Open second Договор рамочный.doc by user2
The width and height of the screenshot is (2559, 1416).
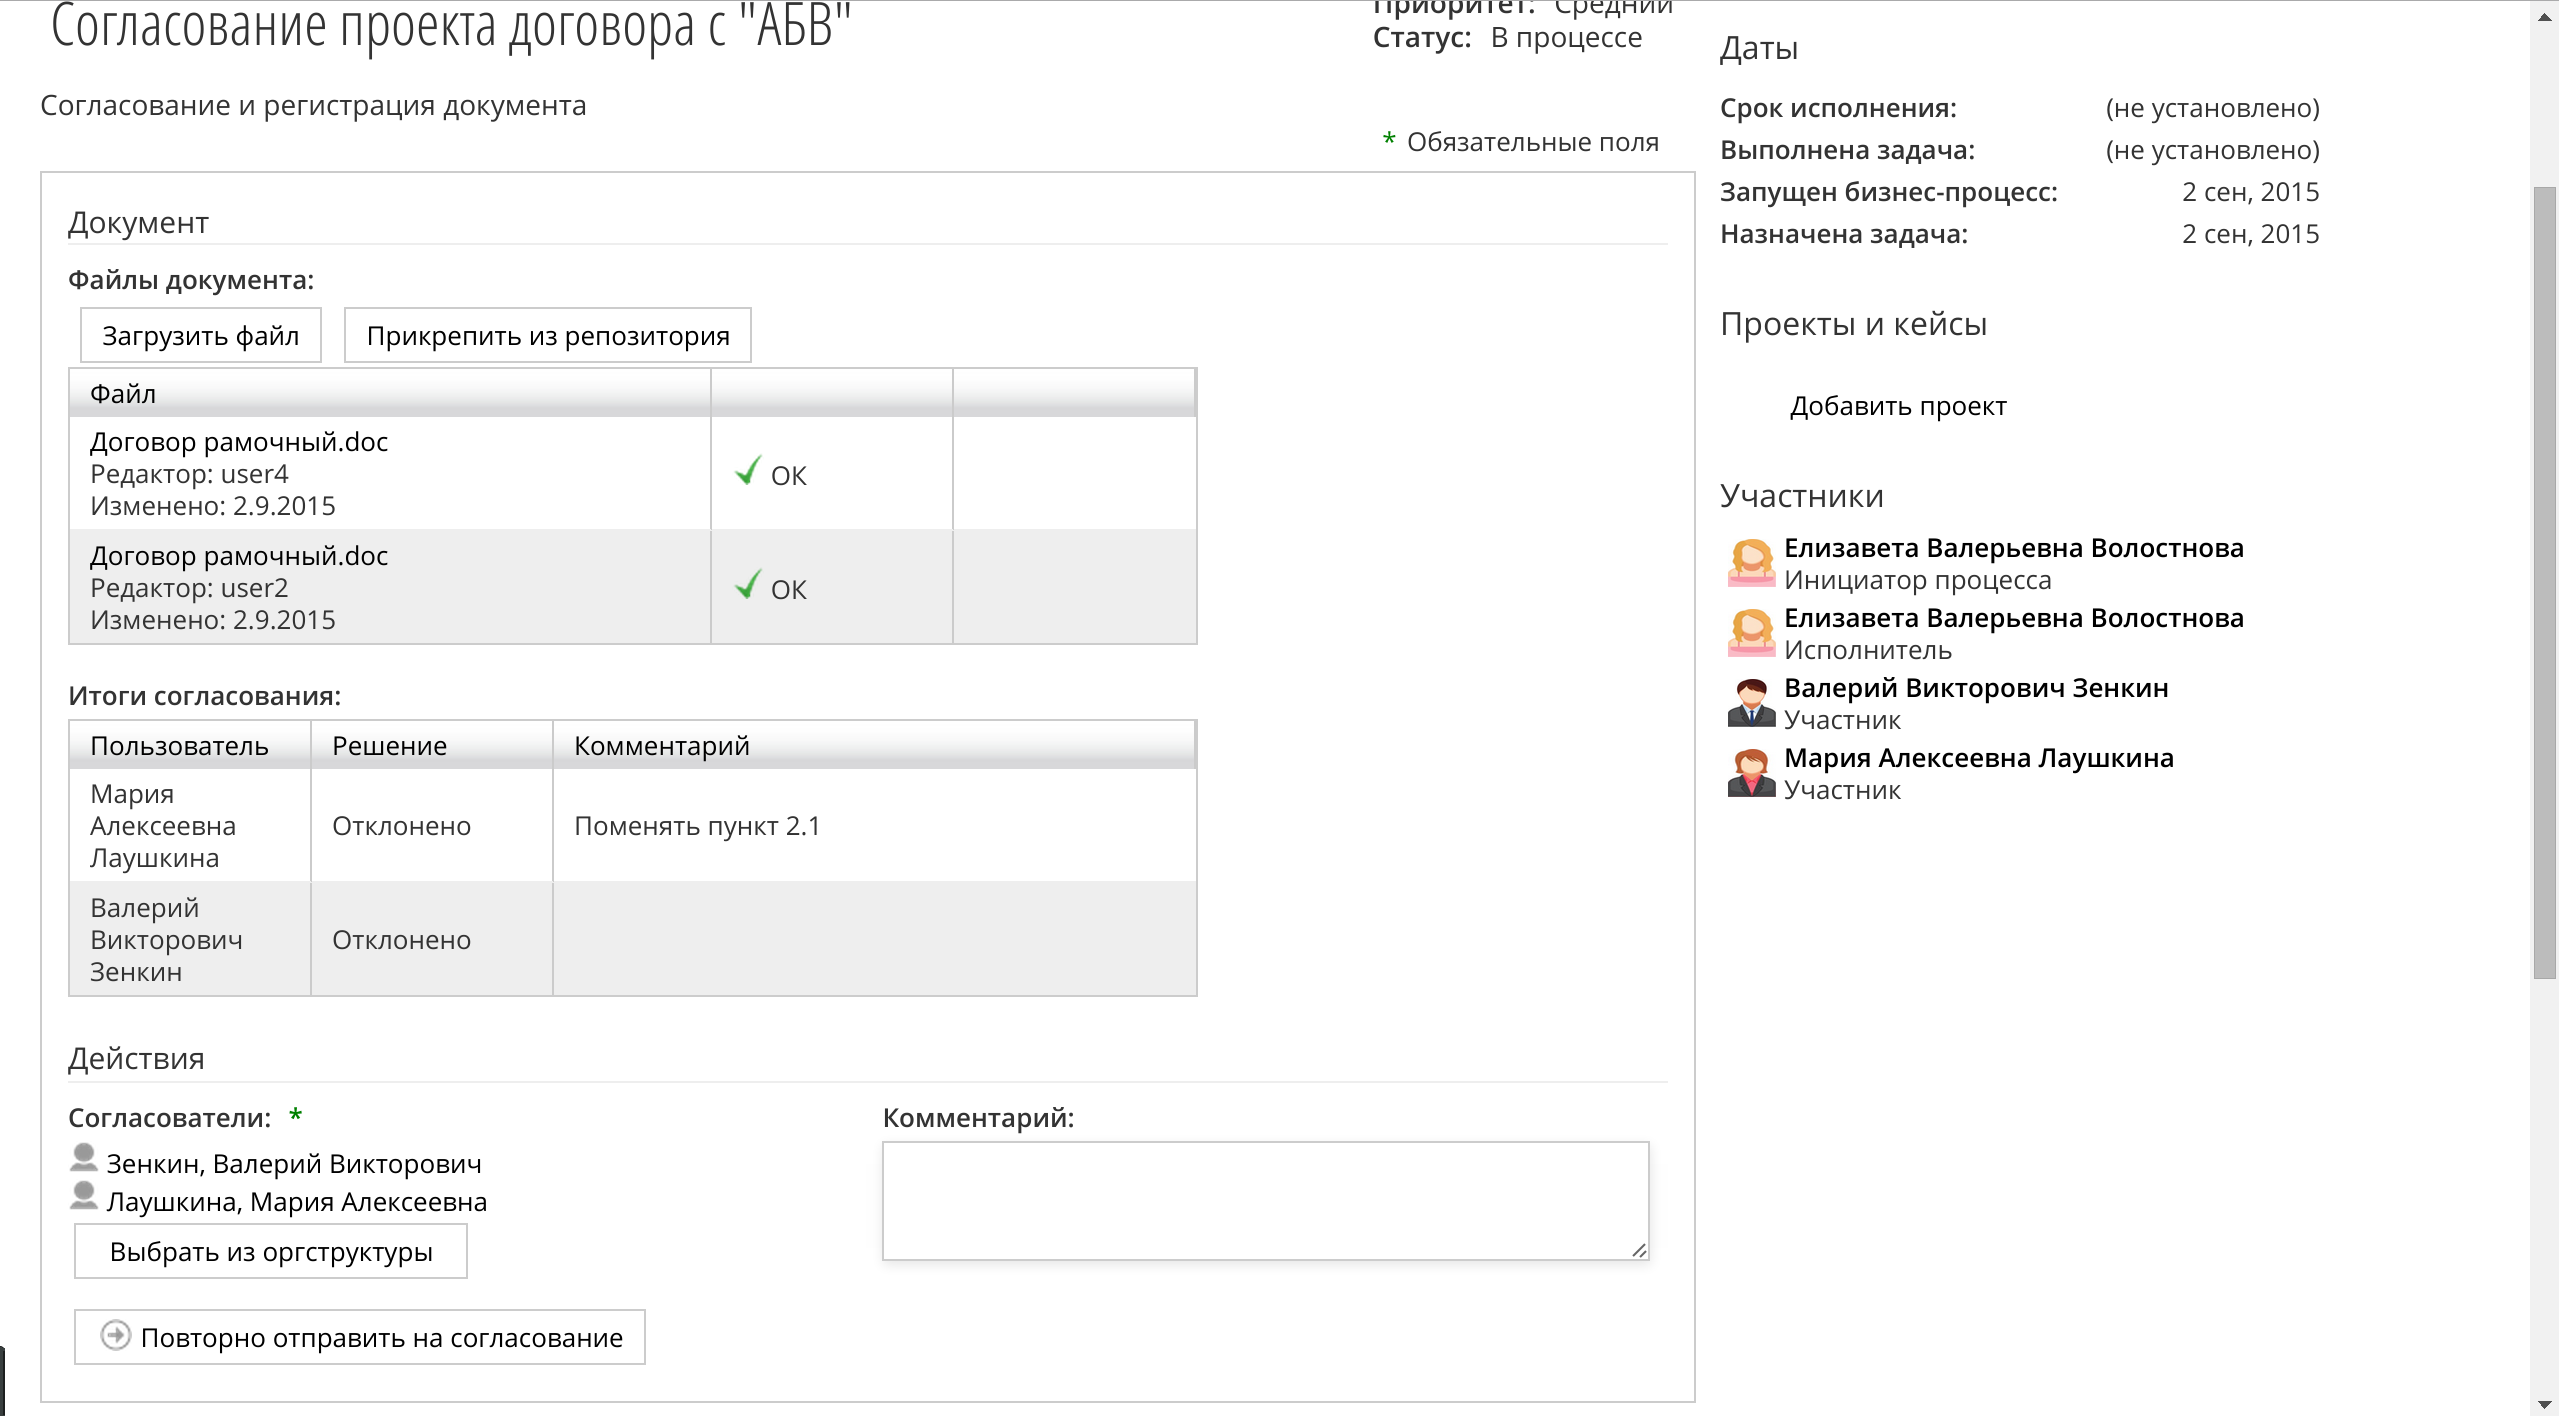(x=239, y=556)
